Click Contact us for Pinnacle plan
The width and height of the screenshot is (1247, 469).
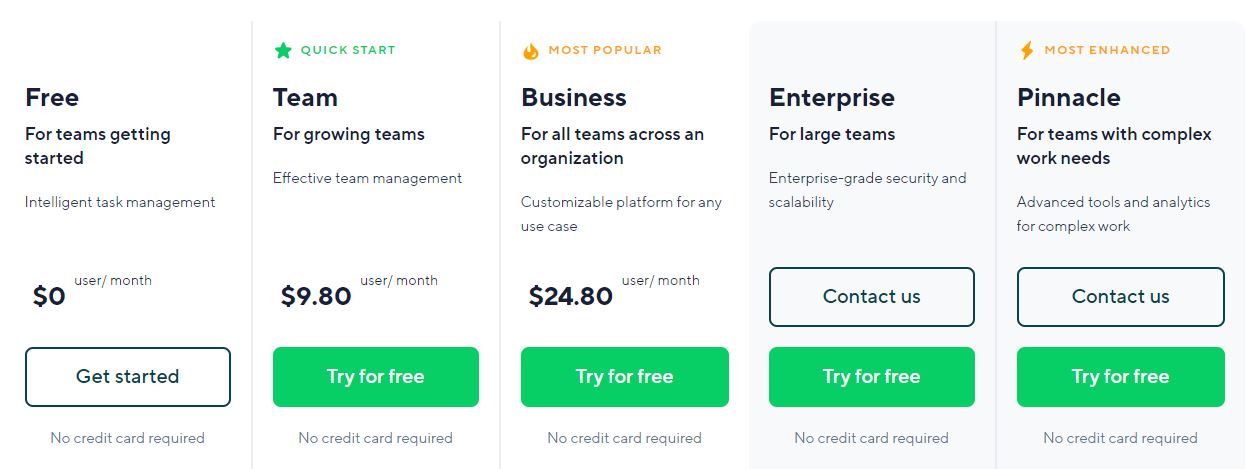(x=1120, y=296)
